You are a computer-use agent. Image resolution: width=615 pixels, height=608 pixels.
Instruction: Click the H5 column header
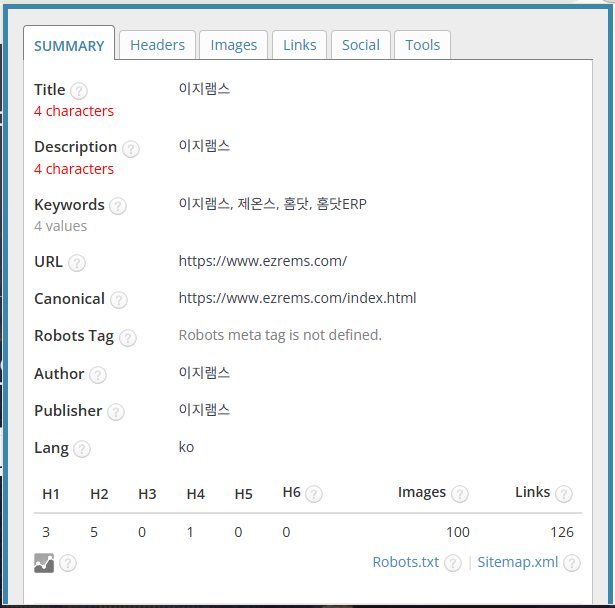243,494
